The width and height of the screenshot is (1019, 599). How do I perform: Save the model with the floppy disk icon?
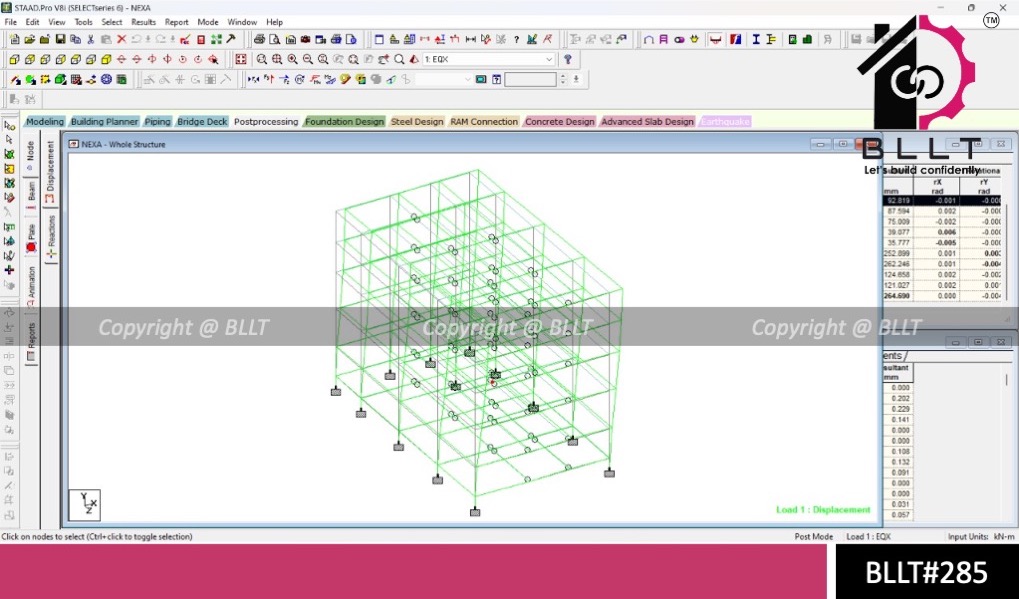tap(60, 39)
